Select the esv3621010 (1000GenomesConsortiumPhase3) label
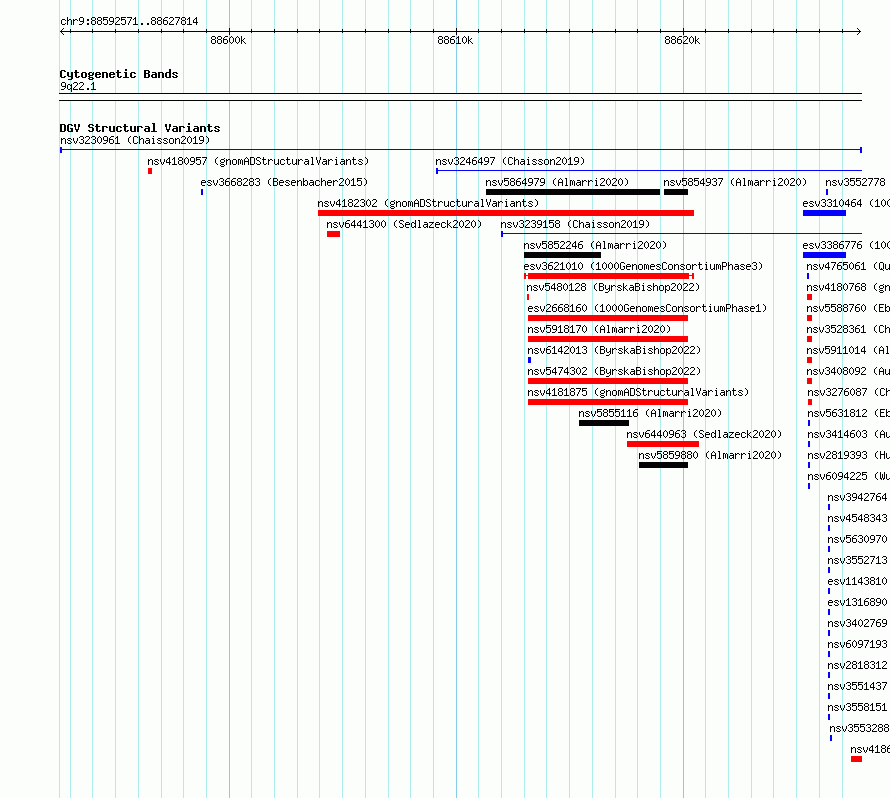 (643, 266)
